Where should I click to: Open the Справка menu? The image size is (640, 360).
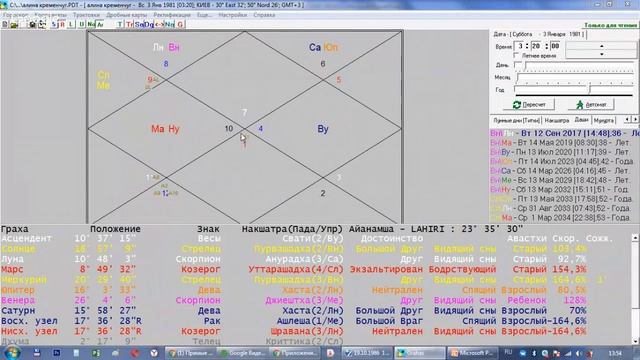coord(264,15)
